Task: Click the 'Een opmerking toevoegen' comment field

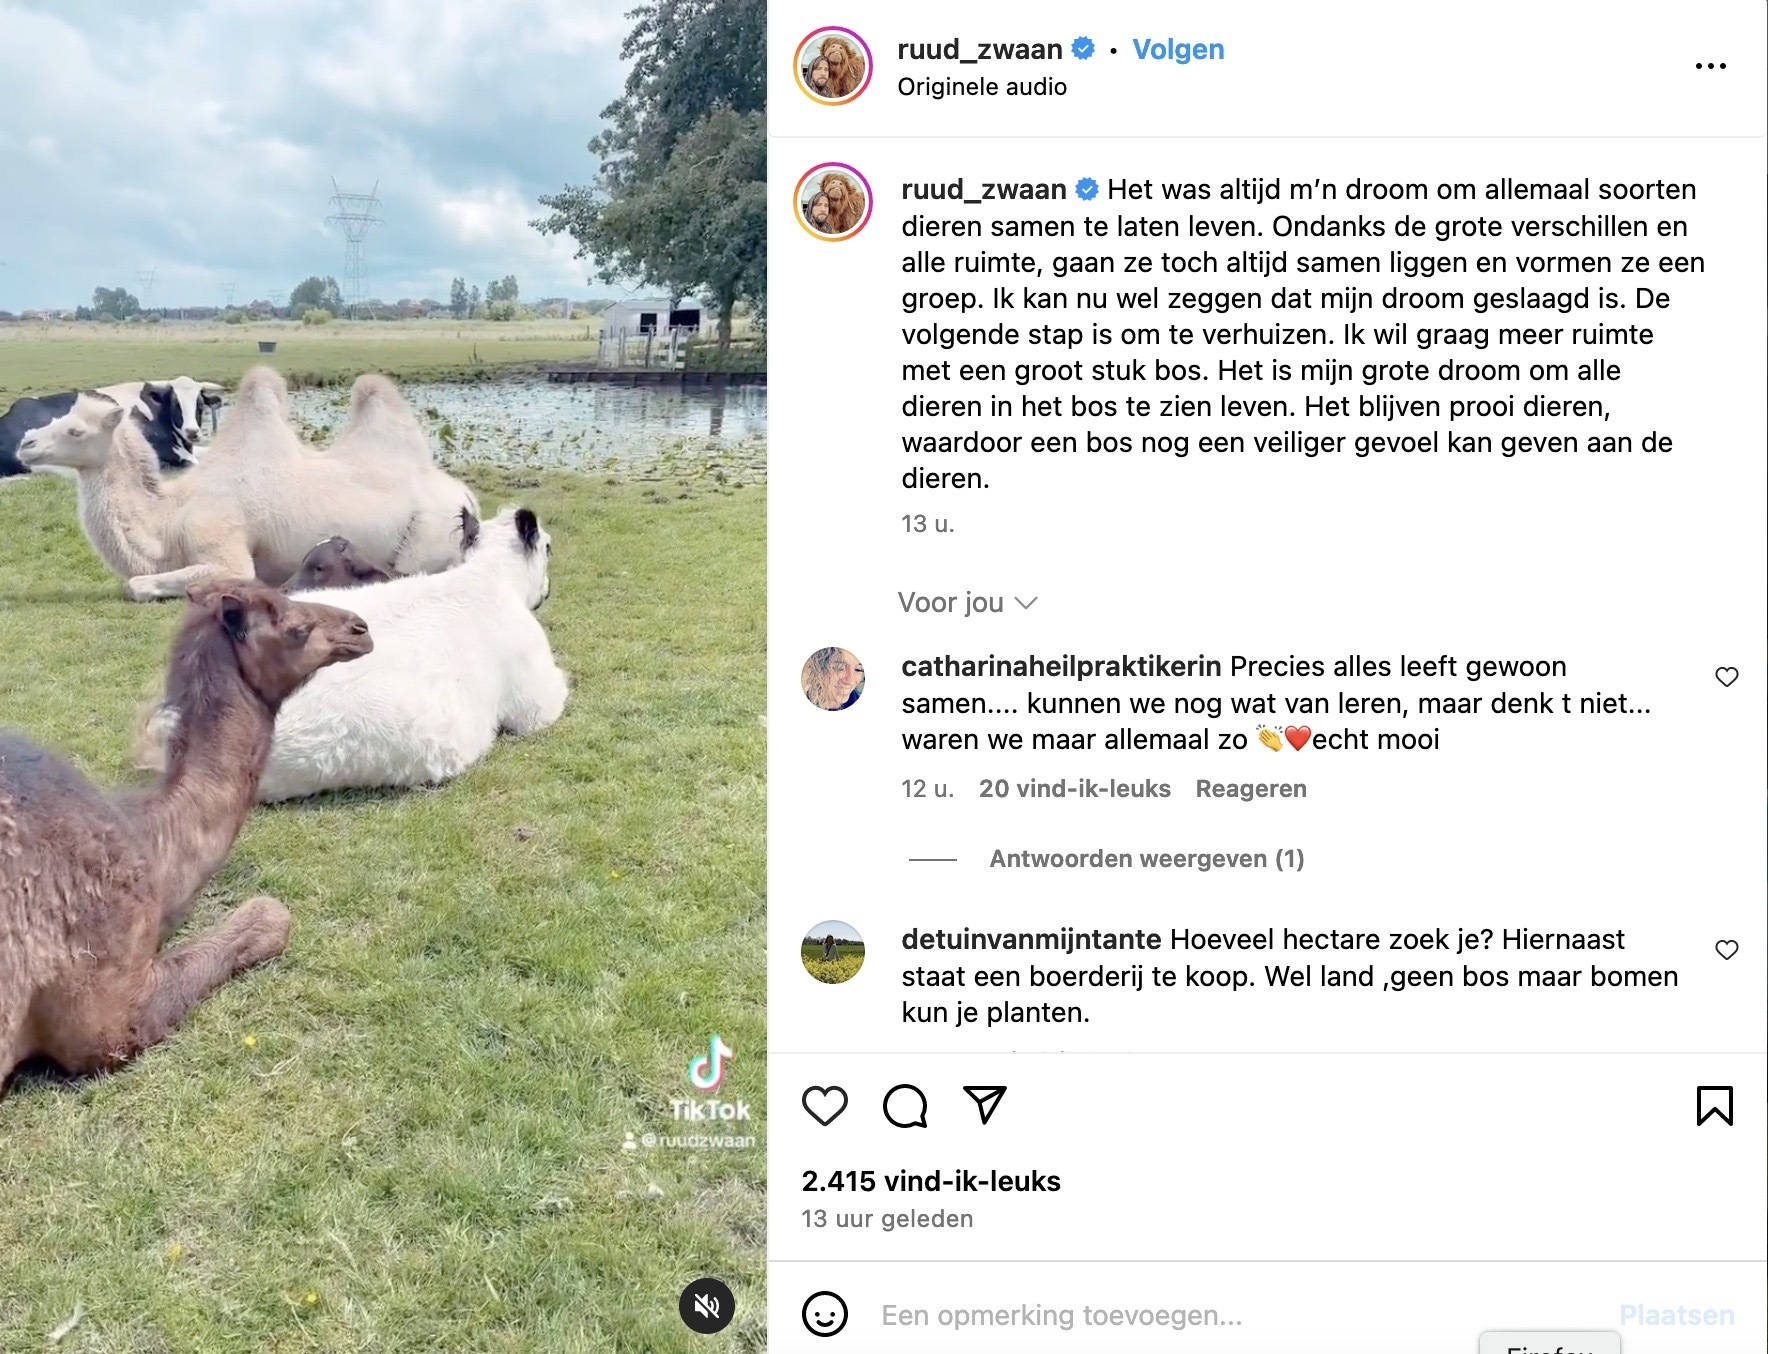Action: (x=1240, y=1315)
